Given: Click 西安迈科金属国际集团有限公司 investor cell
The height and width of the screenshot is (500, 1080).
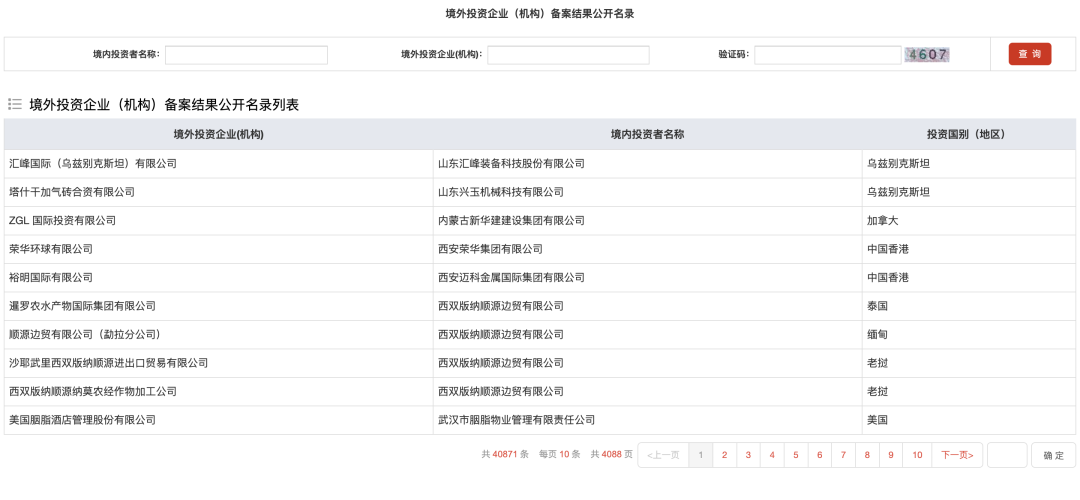Looking at the screenshot, I should click(x=647, y=278).
